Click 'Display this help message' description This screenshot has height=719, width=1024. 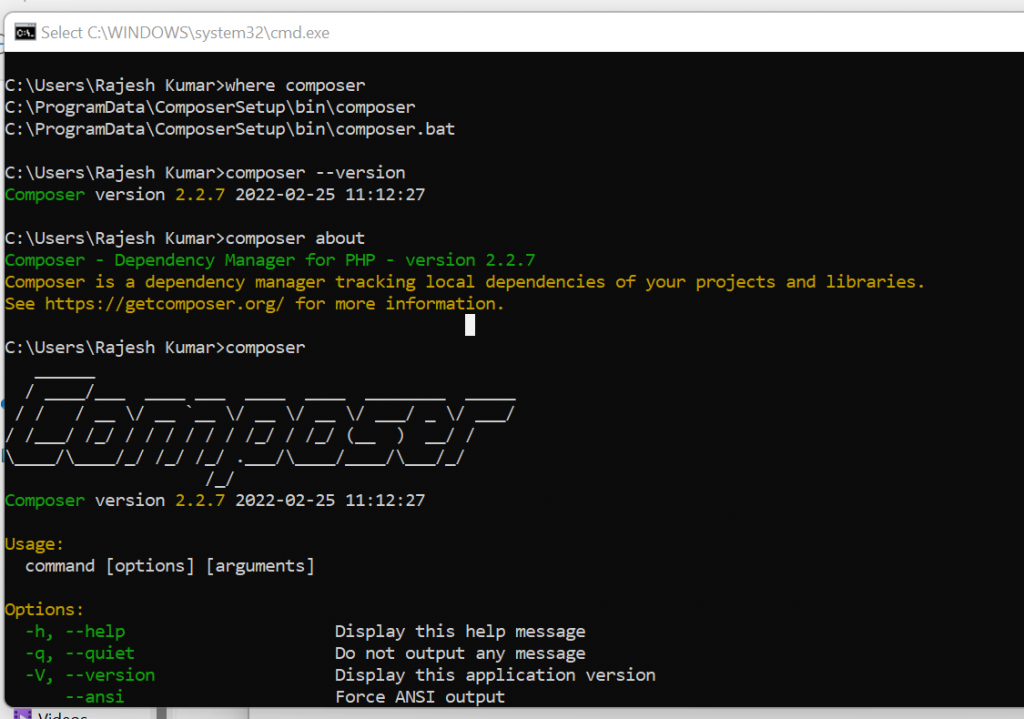[460, 631]
